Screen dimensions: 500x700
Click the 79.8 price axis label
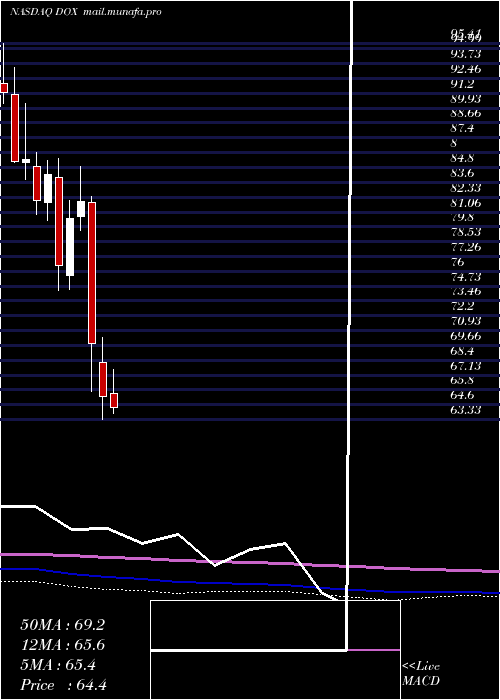coord(462,217)
